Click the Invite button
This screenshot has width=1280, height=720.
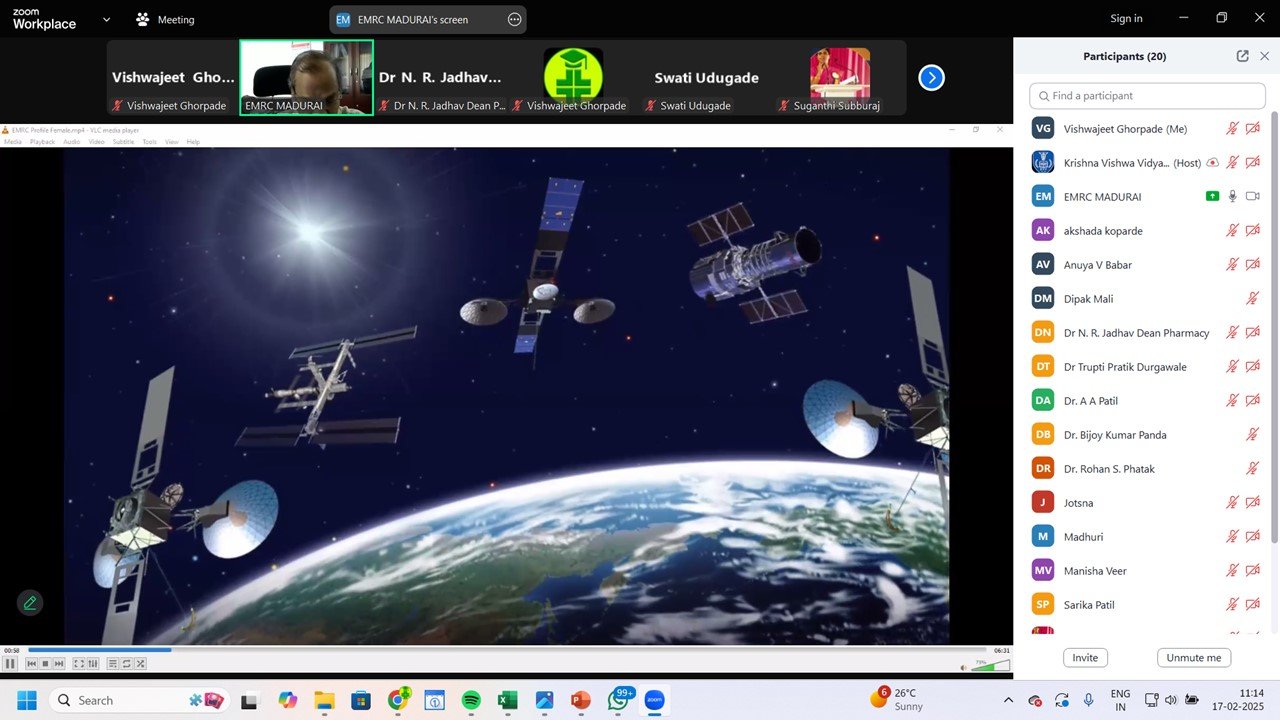[1085, 658]
